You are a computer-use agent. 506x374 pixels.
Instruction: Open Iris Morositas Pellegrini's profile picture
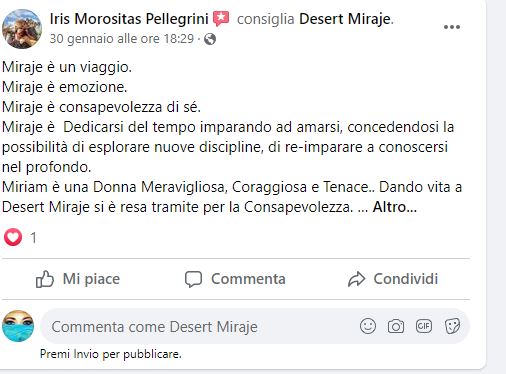(22, 29)
